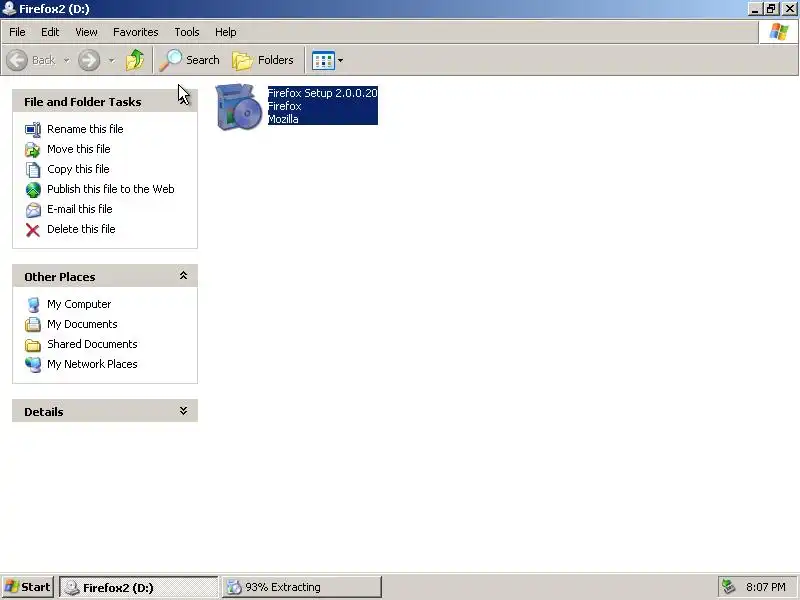Open My Computer link
This screenshot has width=800, height=600.
click(x=79, y=304)
